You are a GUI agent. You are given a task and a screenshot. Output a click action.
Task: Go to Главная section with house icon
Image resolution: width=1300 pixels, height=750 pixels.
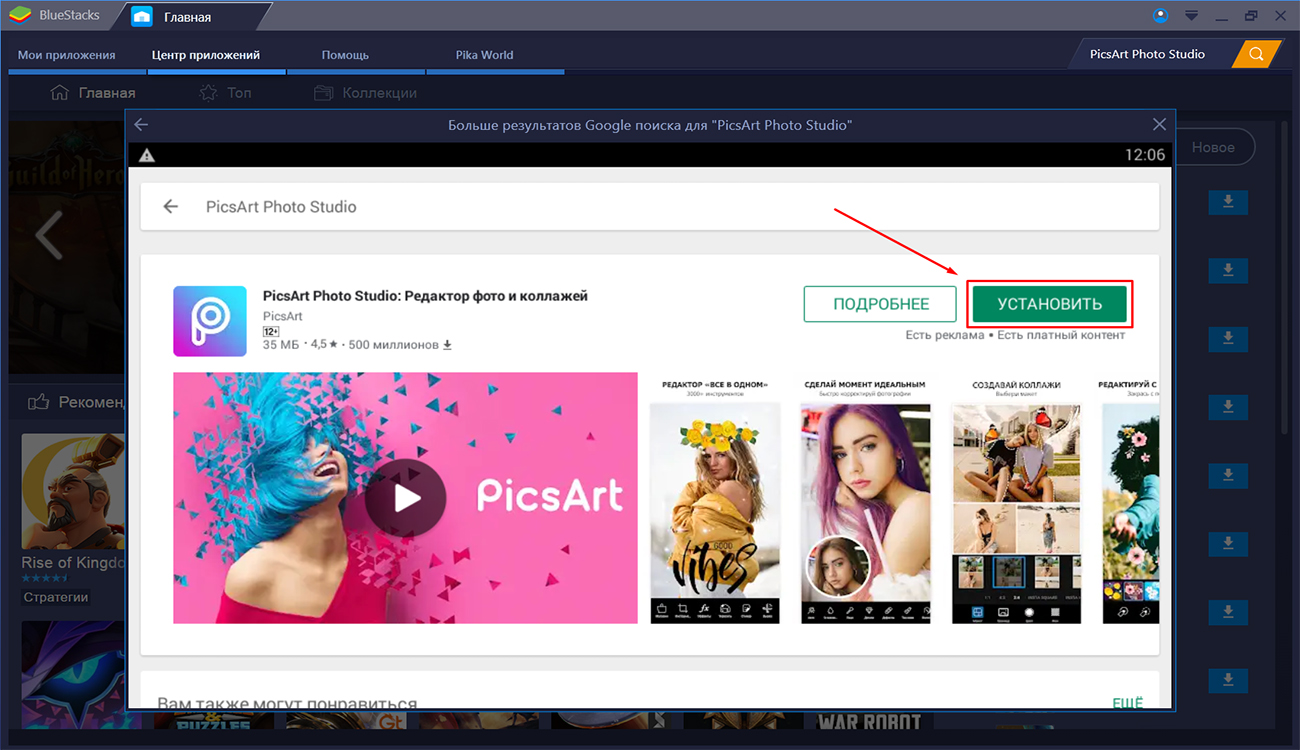pos(93,93)
